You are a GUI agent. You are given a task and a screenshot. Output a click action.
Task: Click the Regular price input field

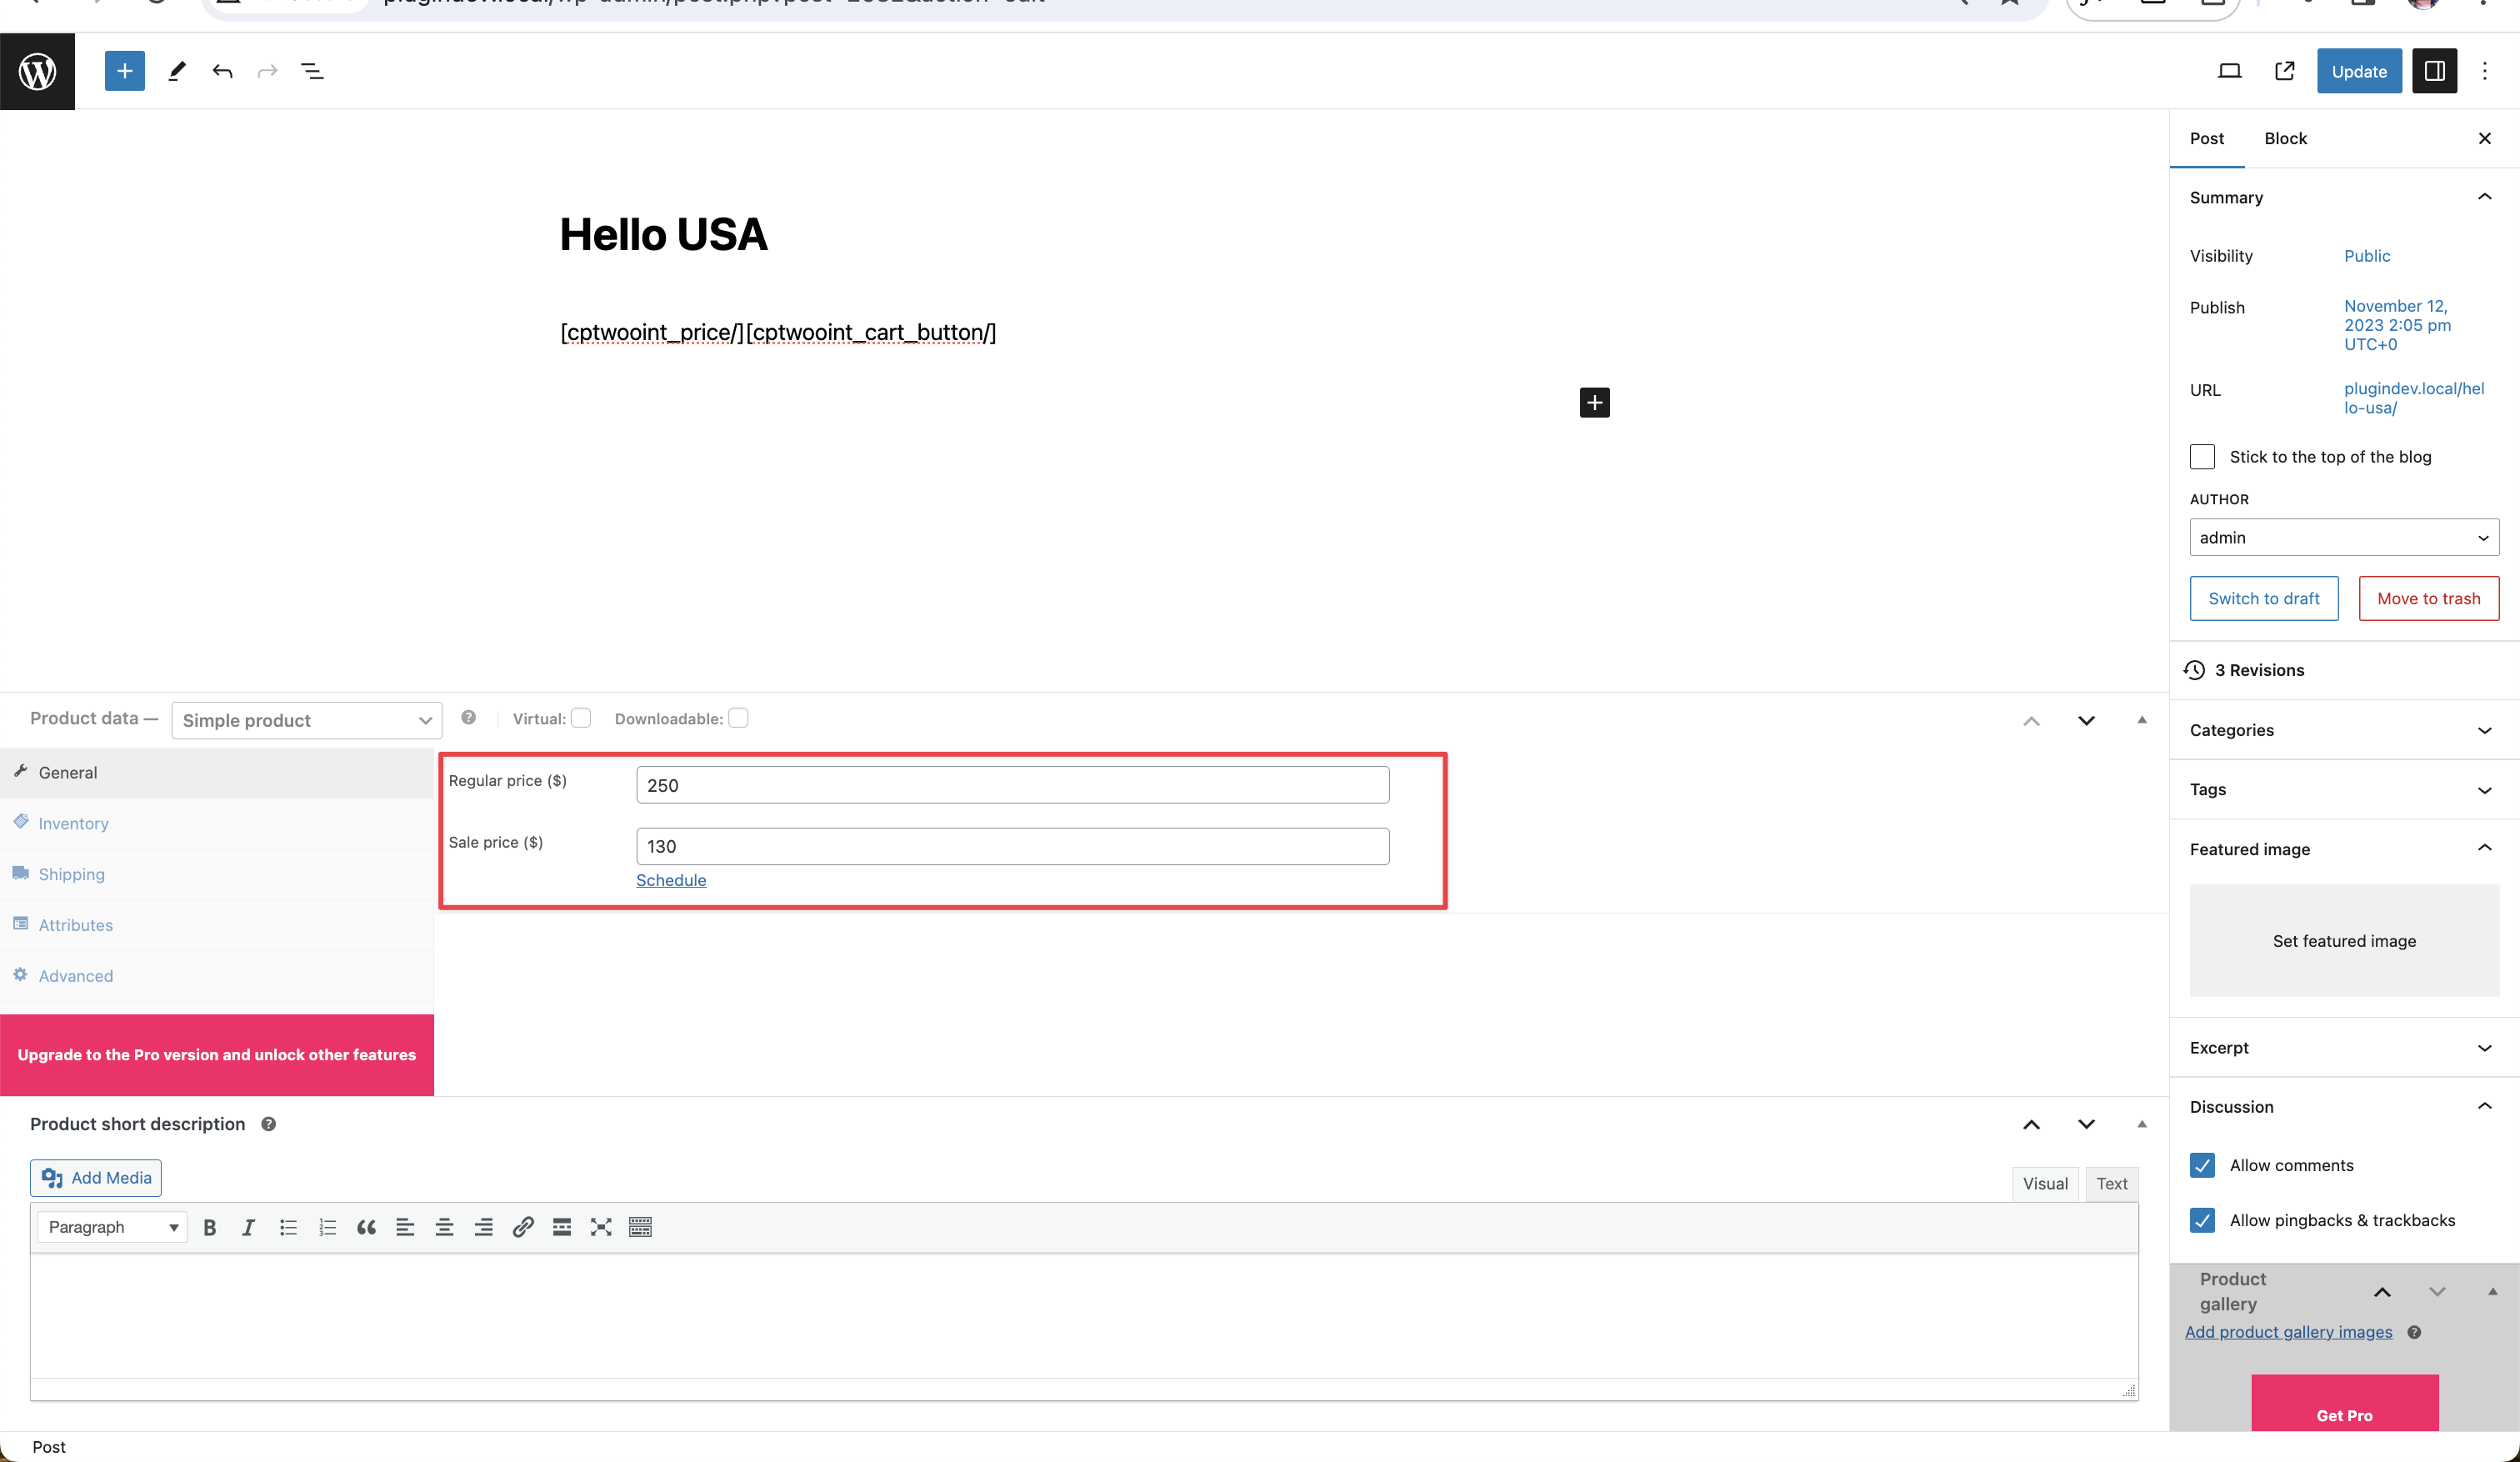[x=1012, y=785]
